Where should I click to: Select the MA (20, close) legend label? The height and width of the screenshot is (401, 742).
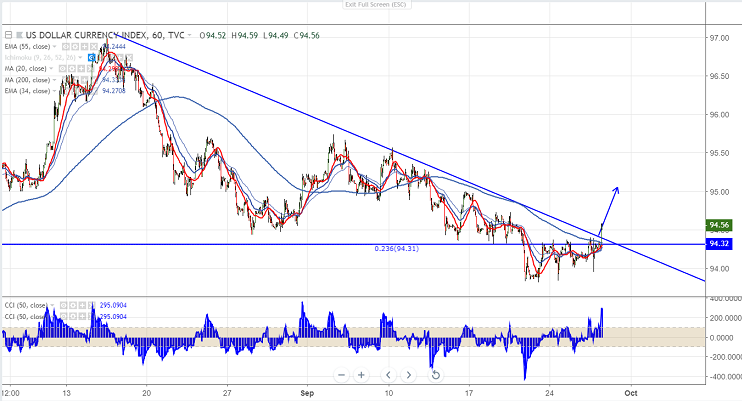coord(26,69)
